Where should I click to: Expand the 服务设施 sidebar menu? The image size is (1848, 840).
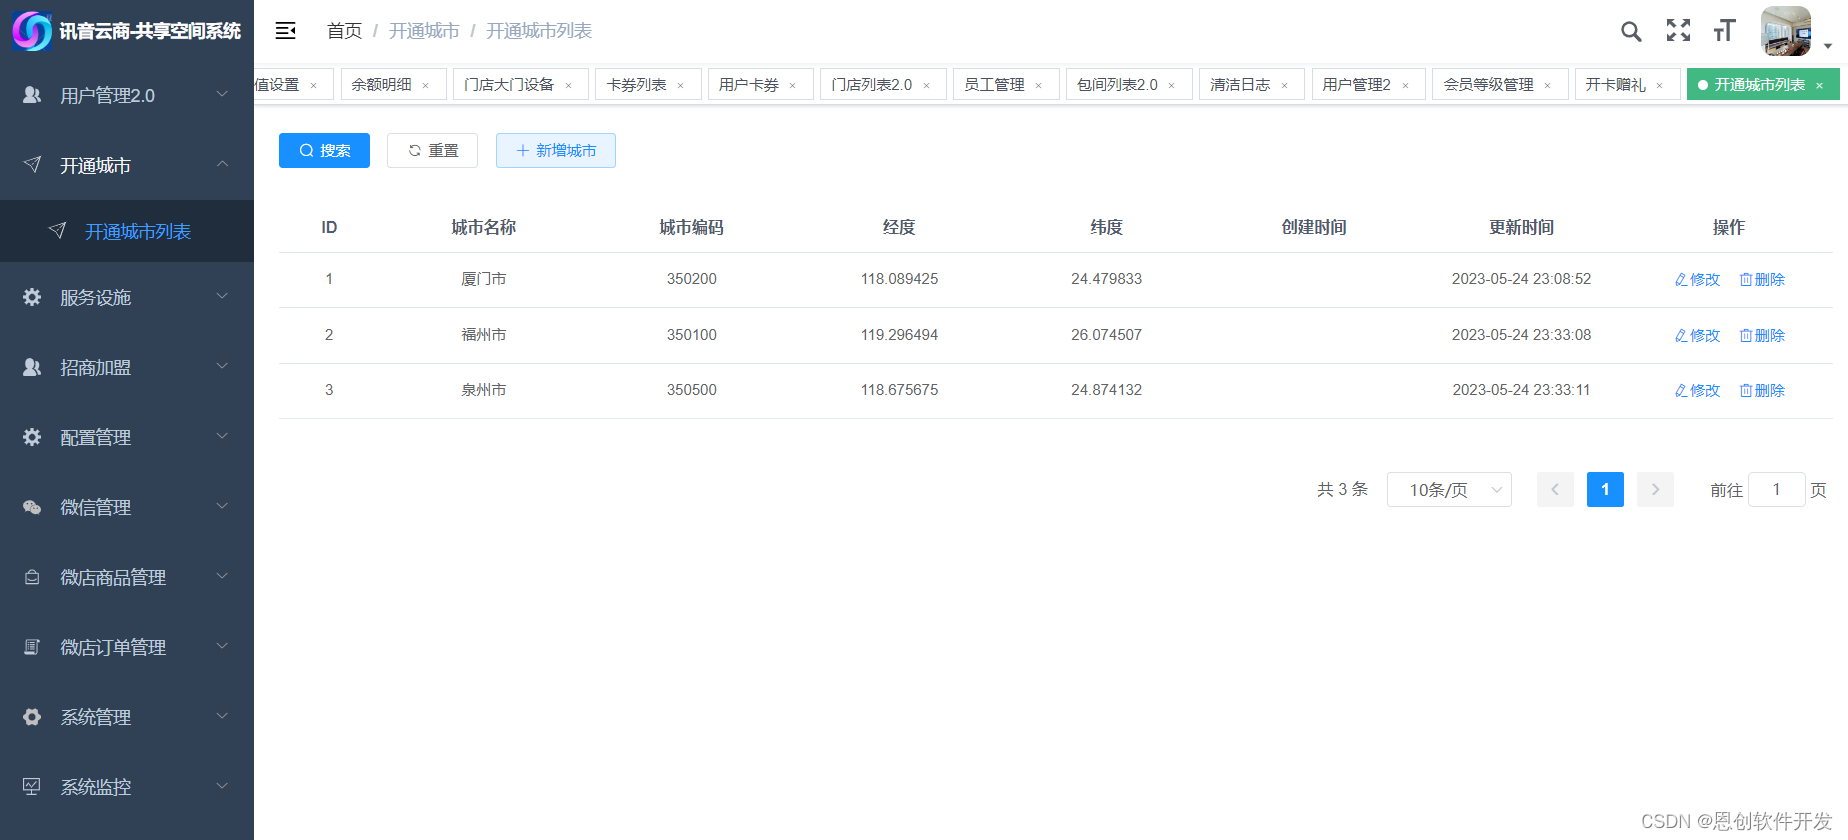pyautogui.click(x=127, y=297)
